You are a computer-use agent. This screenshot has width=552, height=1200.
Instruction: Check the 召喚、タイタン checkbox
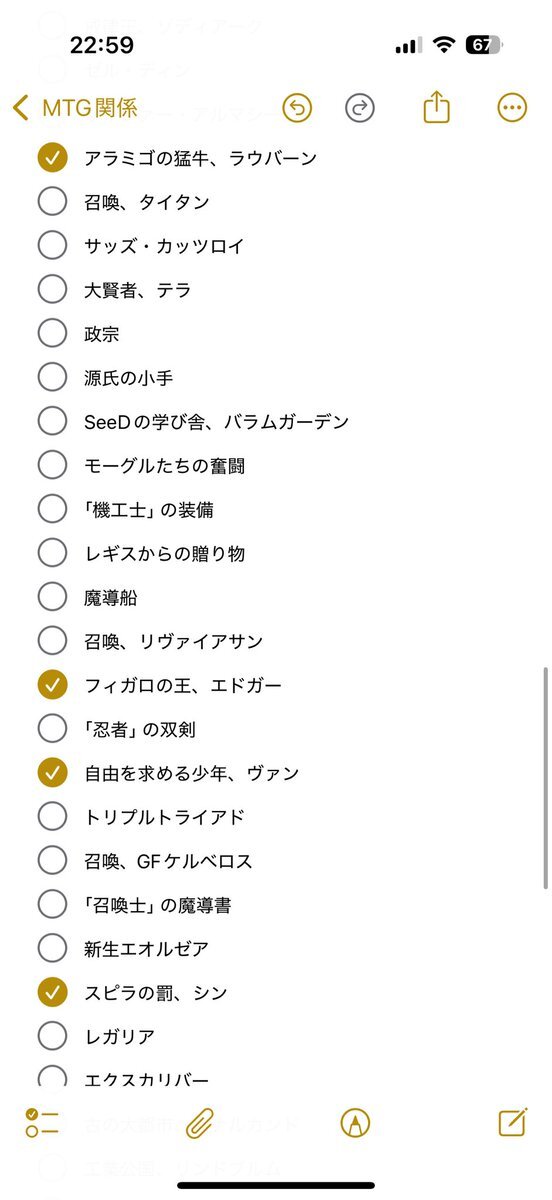point(52,202)
